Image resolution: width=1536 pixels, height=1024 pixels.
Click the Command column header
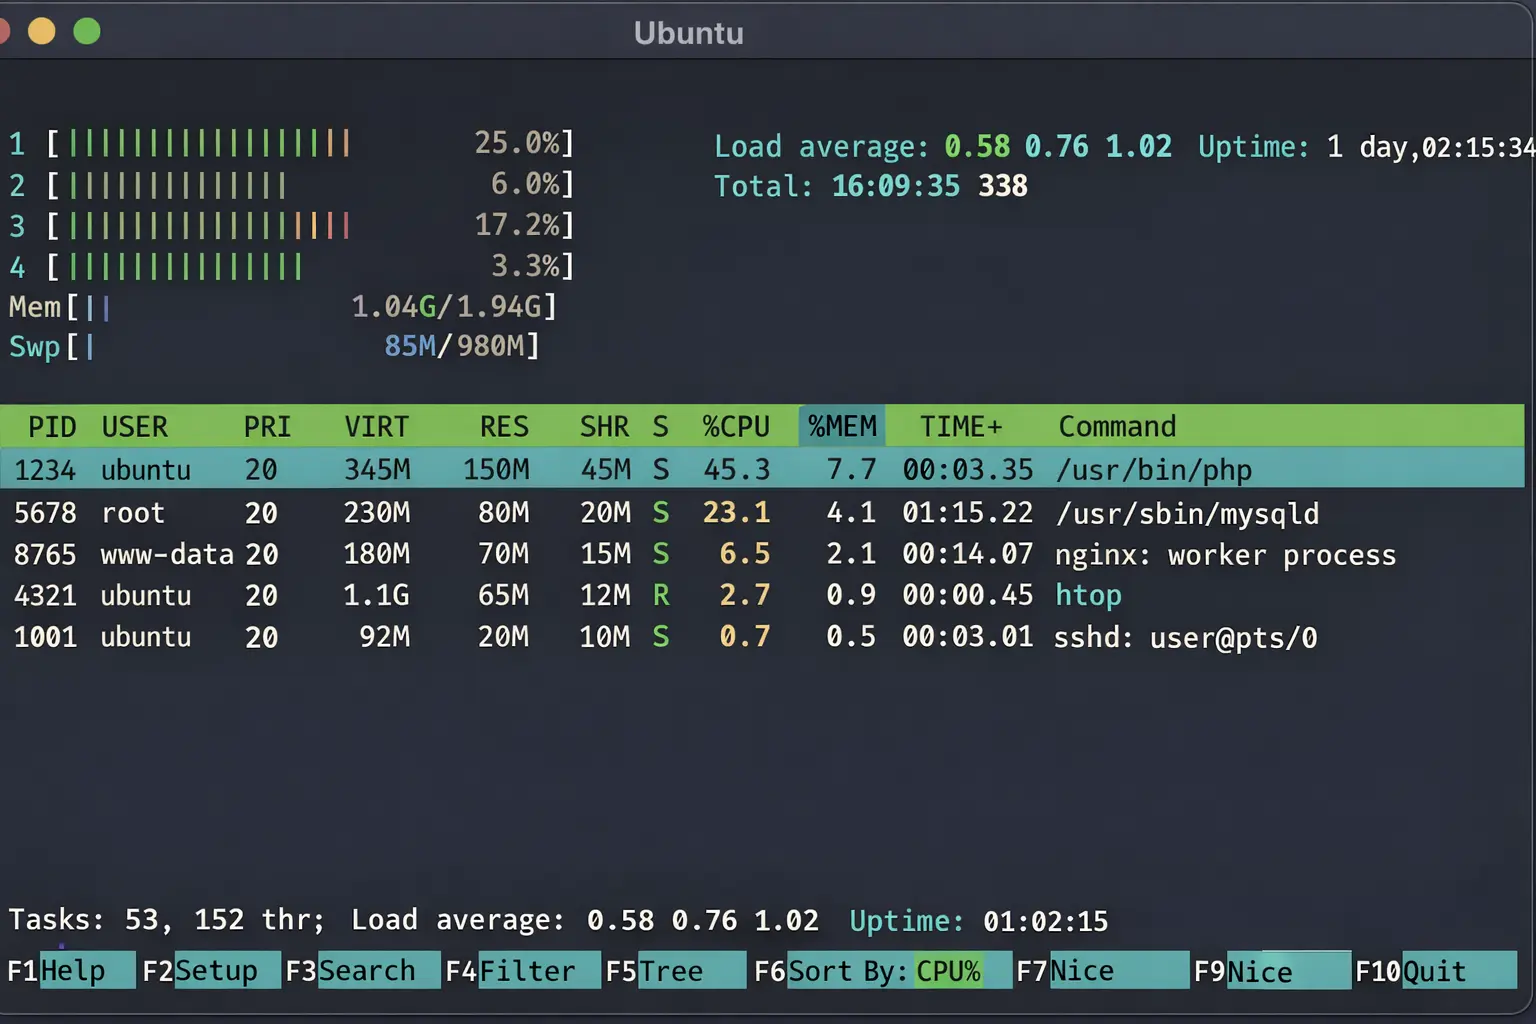point(1117,427)
